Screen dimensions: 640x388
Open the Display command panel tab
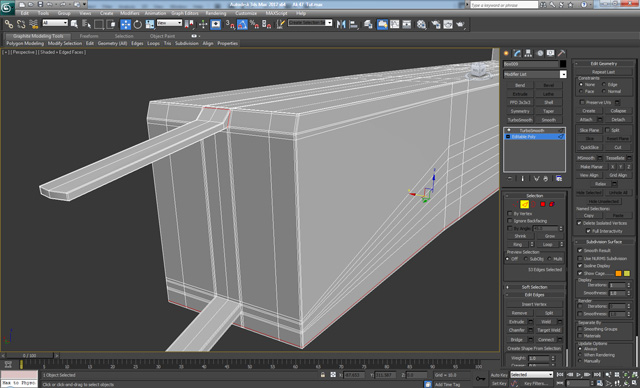click(x=551, y=53)
